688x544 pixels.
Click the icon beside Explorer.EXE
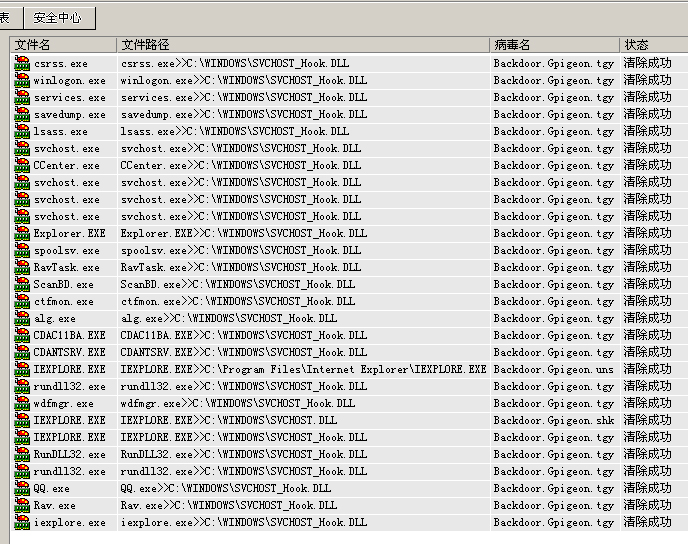pyautogui.click(x=22, y=233)
